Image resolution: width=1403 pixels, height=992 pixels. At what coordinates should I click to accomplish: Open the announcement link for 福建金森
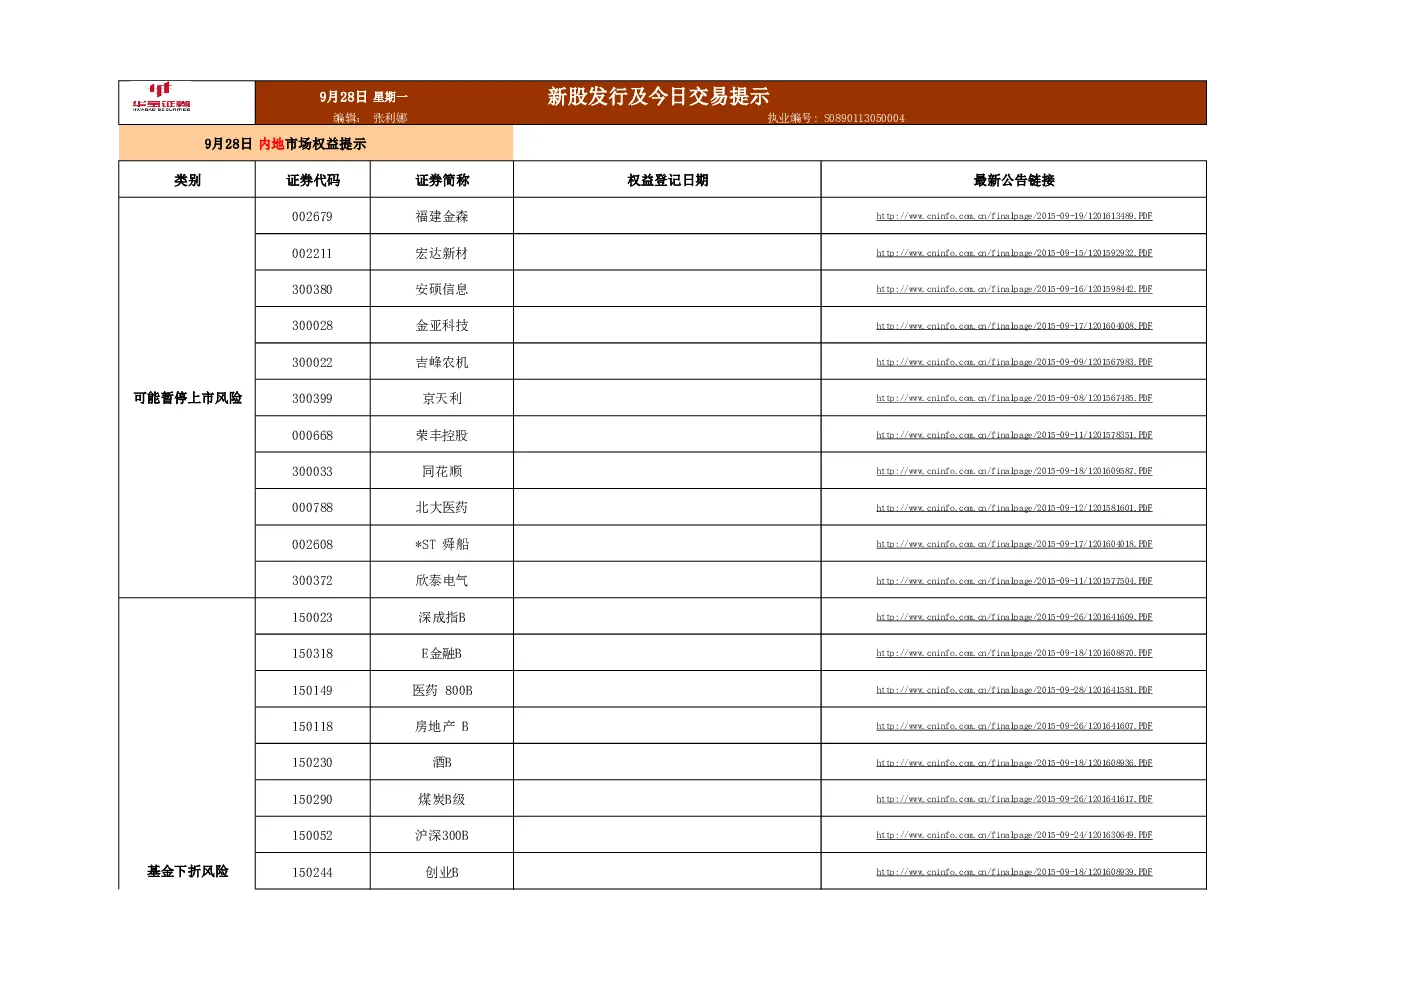pyautogui.click(x=1014, y=216)
